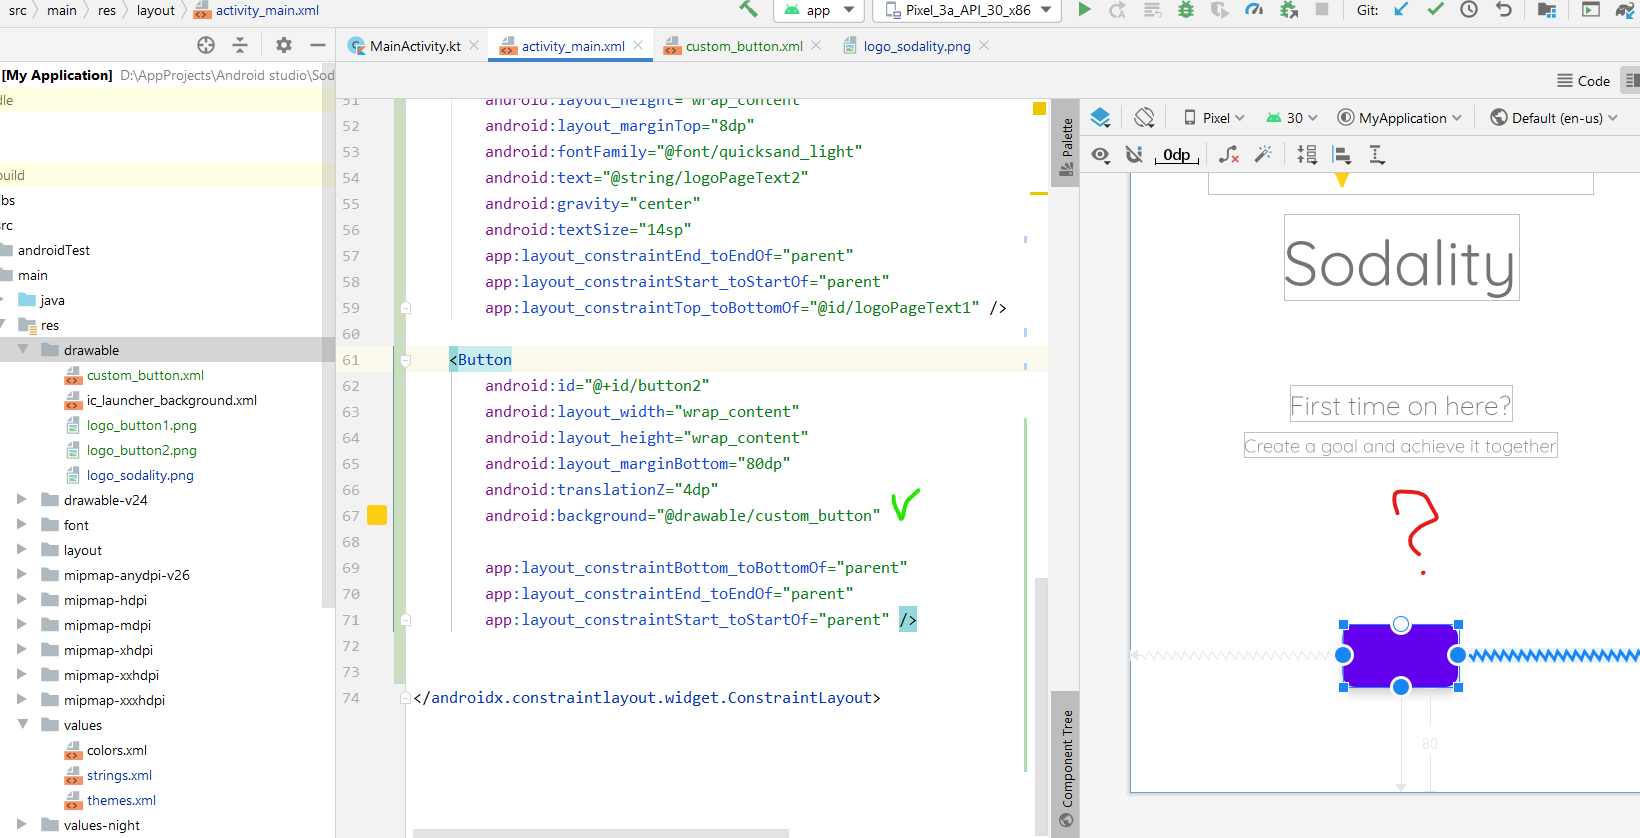Click the Git commit checkmark

pos(1435,10)
